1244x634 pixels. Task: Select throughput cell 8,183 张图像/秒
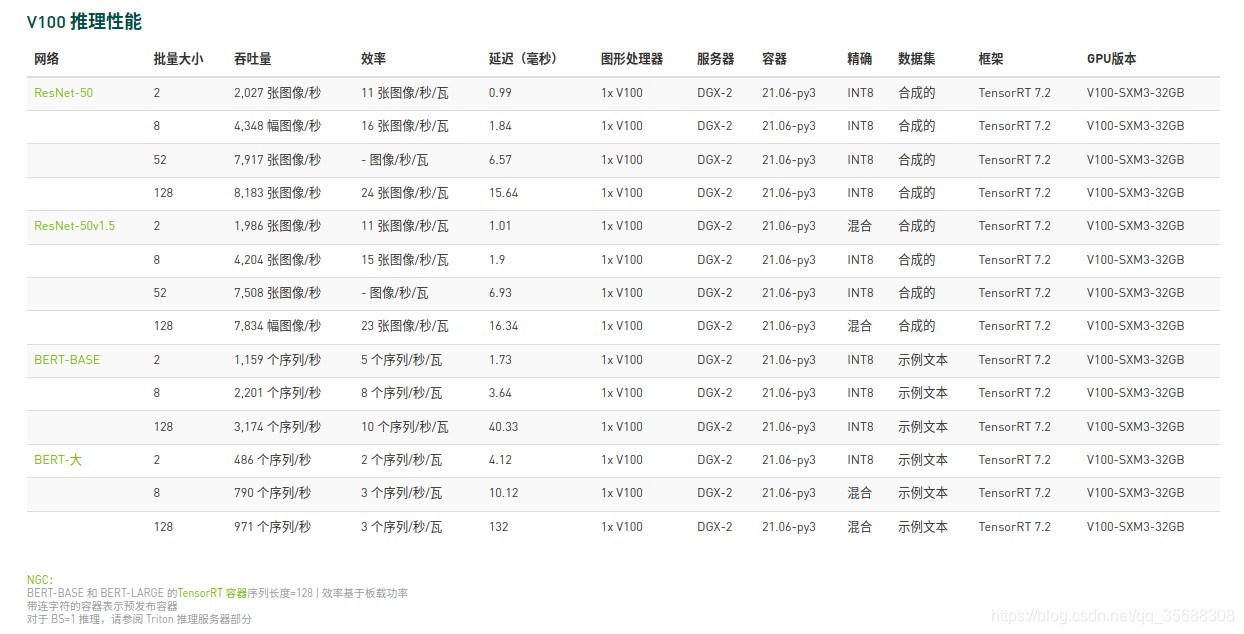(x=277, y=193)
